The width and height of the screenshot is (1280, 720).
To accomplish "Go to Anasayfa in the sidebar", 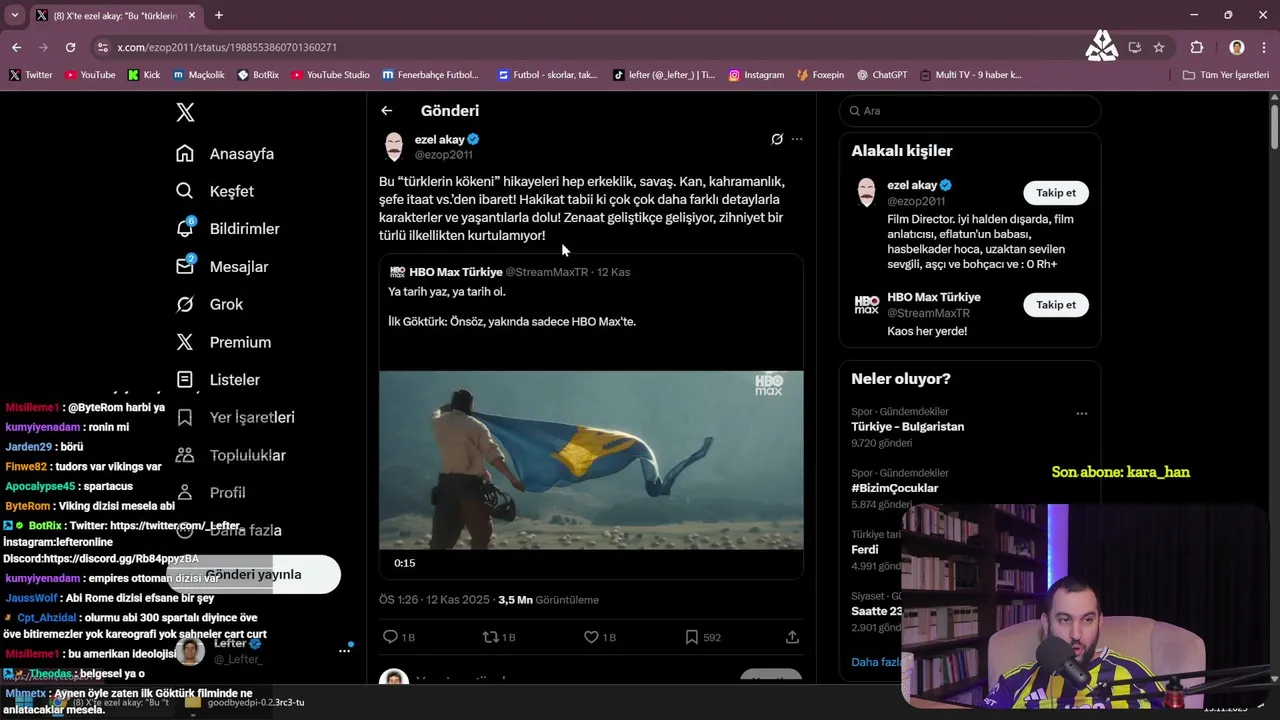I will tap(225, 154).
